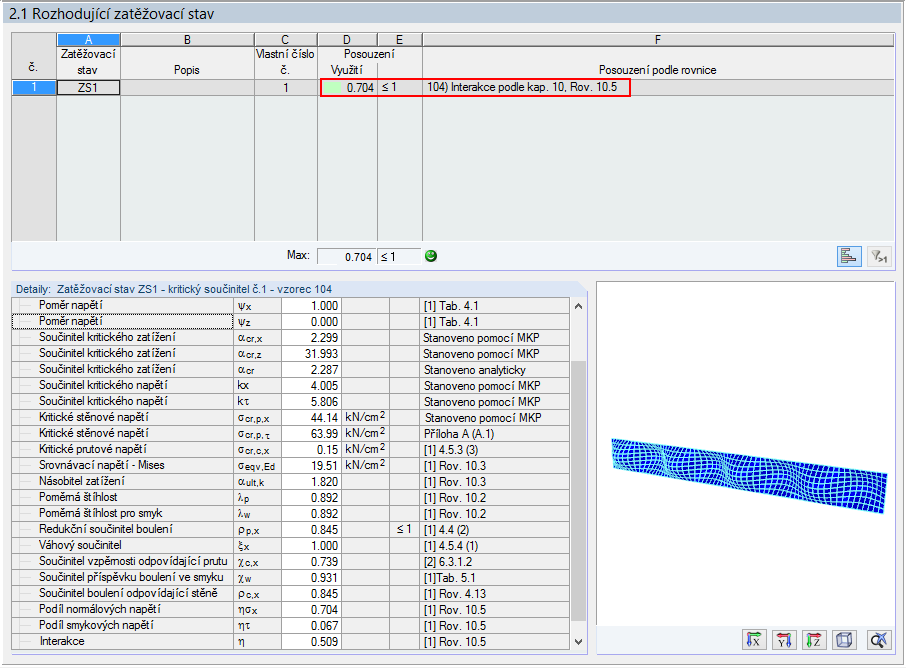Click utilization value 0.704 in row ZS1
Image resolution: width=906 pixels, height=668 pixels.
360,88
